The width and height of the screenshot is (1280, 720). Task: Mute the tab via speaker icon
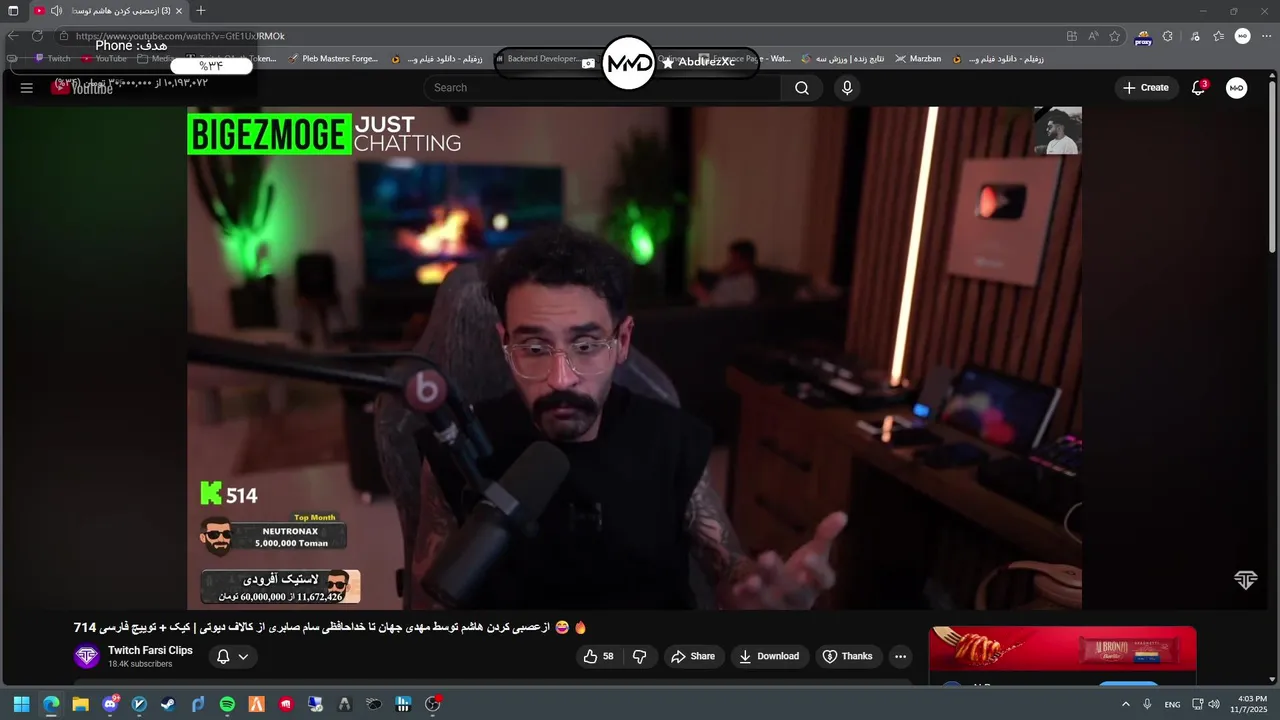coord(56,11)
